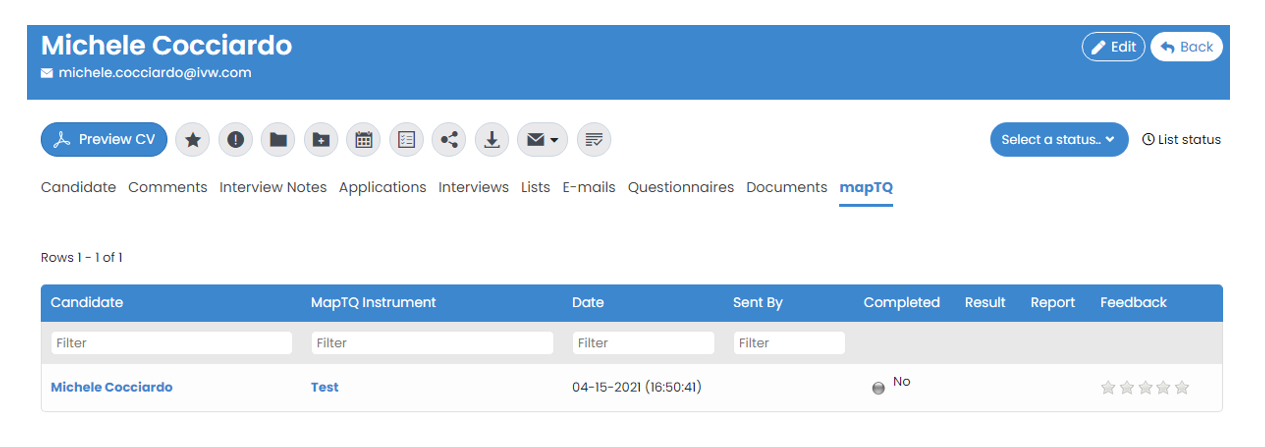The image size is (1265, 447).
Task: Click the Preview CV button
Action: point(105,140)
